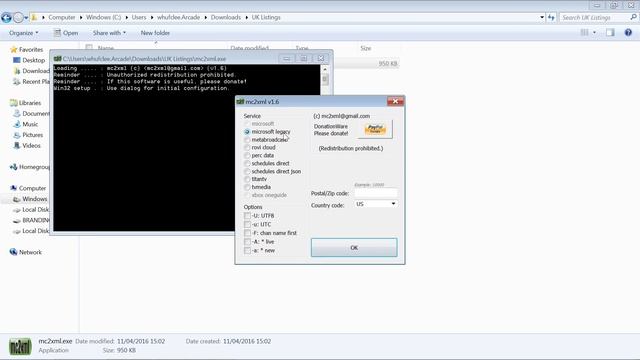The height and width of the screenshot is (360, 640).
Task: Focus the Postal/Zip code field
Action: (376, 193)
